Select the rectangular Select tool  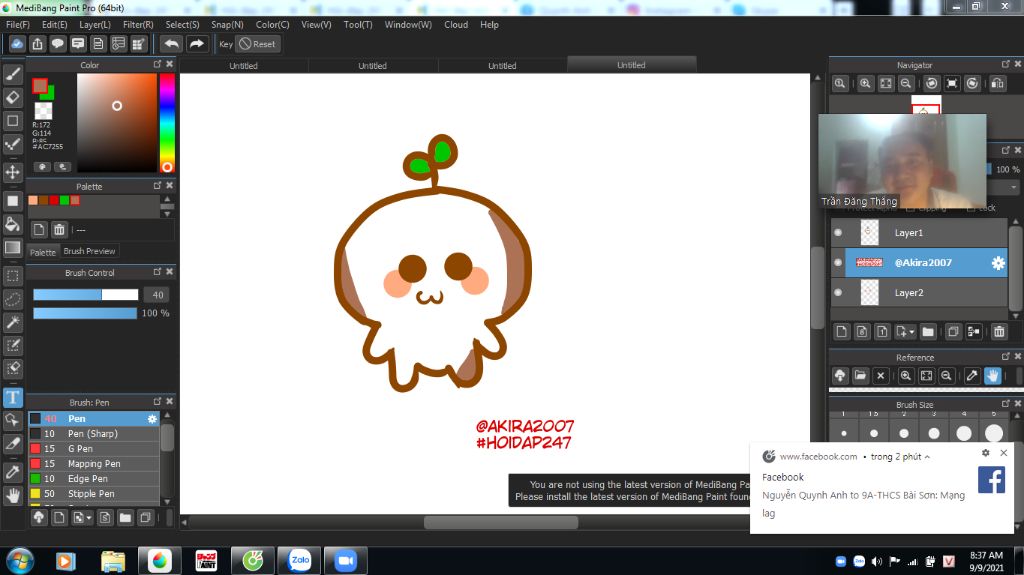(12, 276)
